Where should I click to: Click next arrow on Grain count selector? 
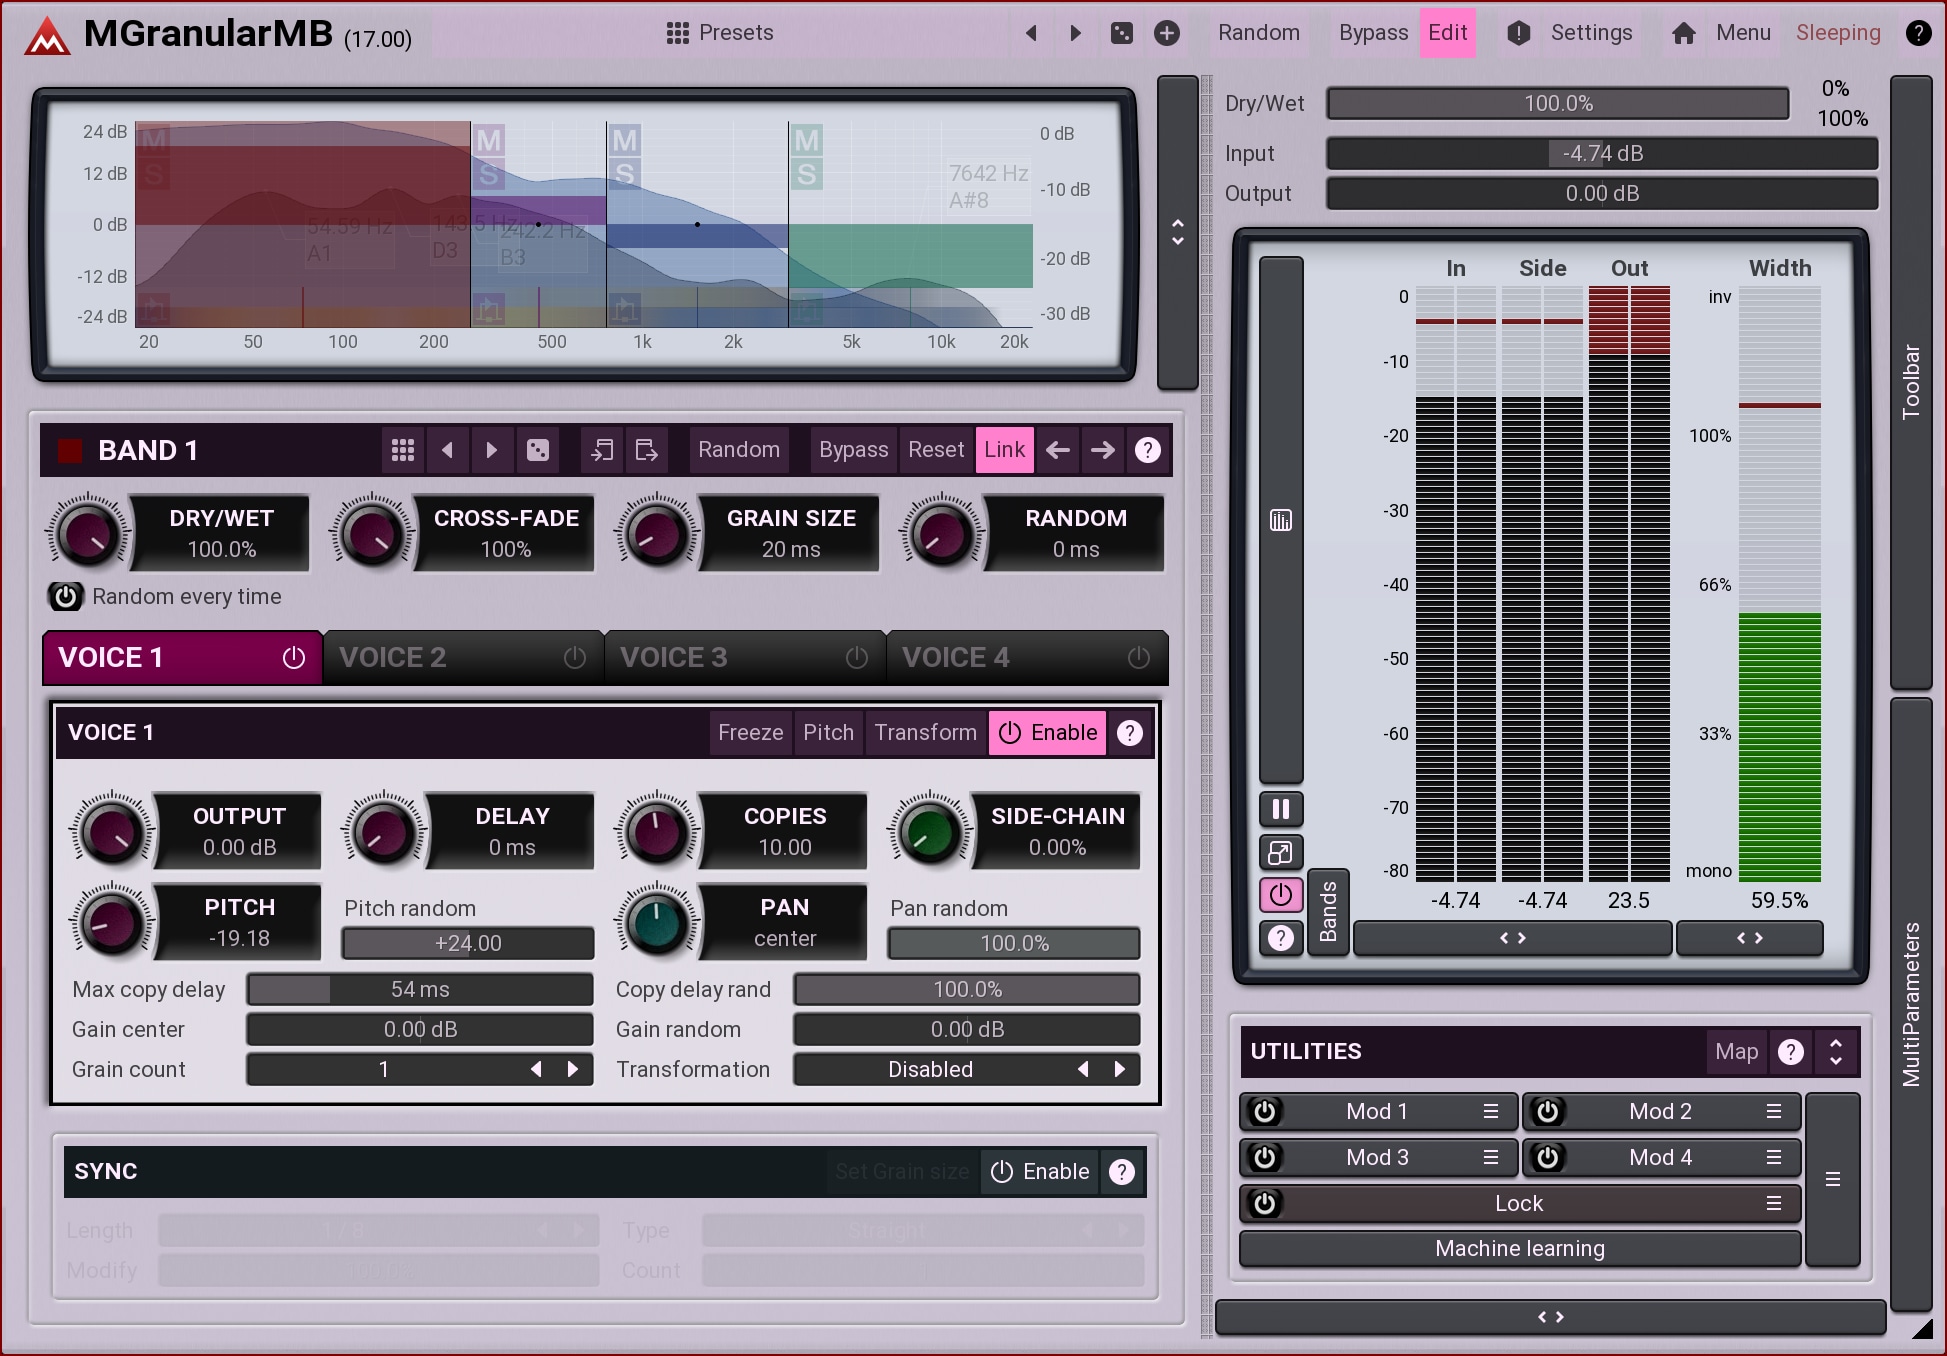point(573,1069)
